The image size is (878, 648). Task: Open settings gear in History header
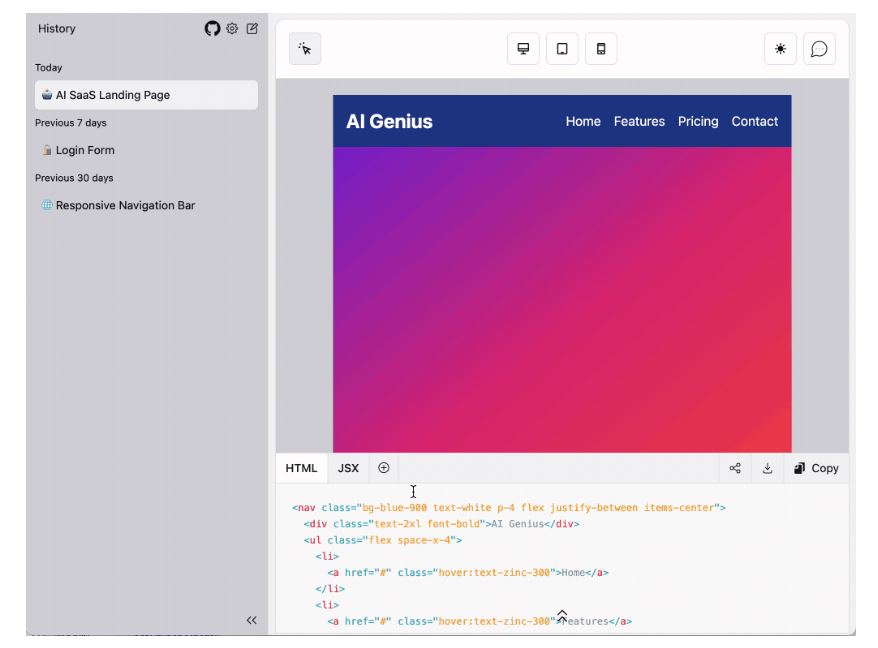(232, 29)
